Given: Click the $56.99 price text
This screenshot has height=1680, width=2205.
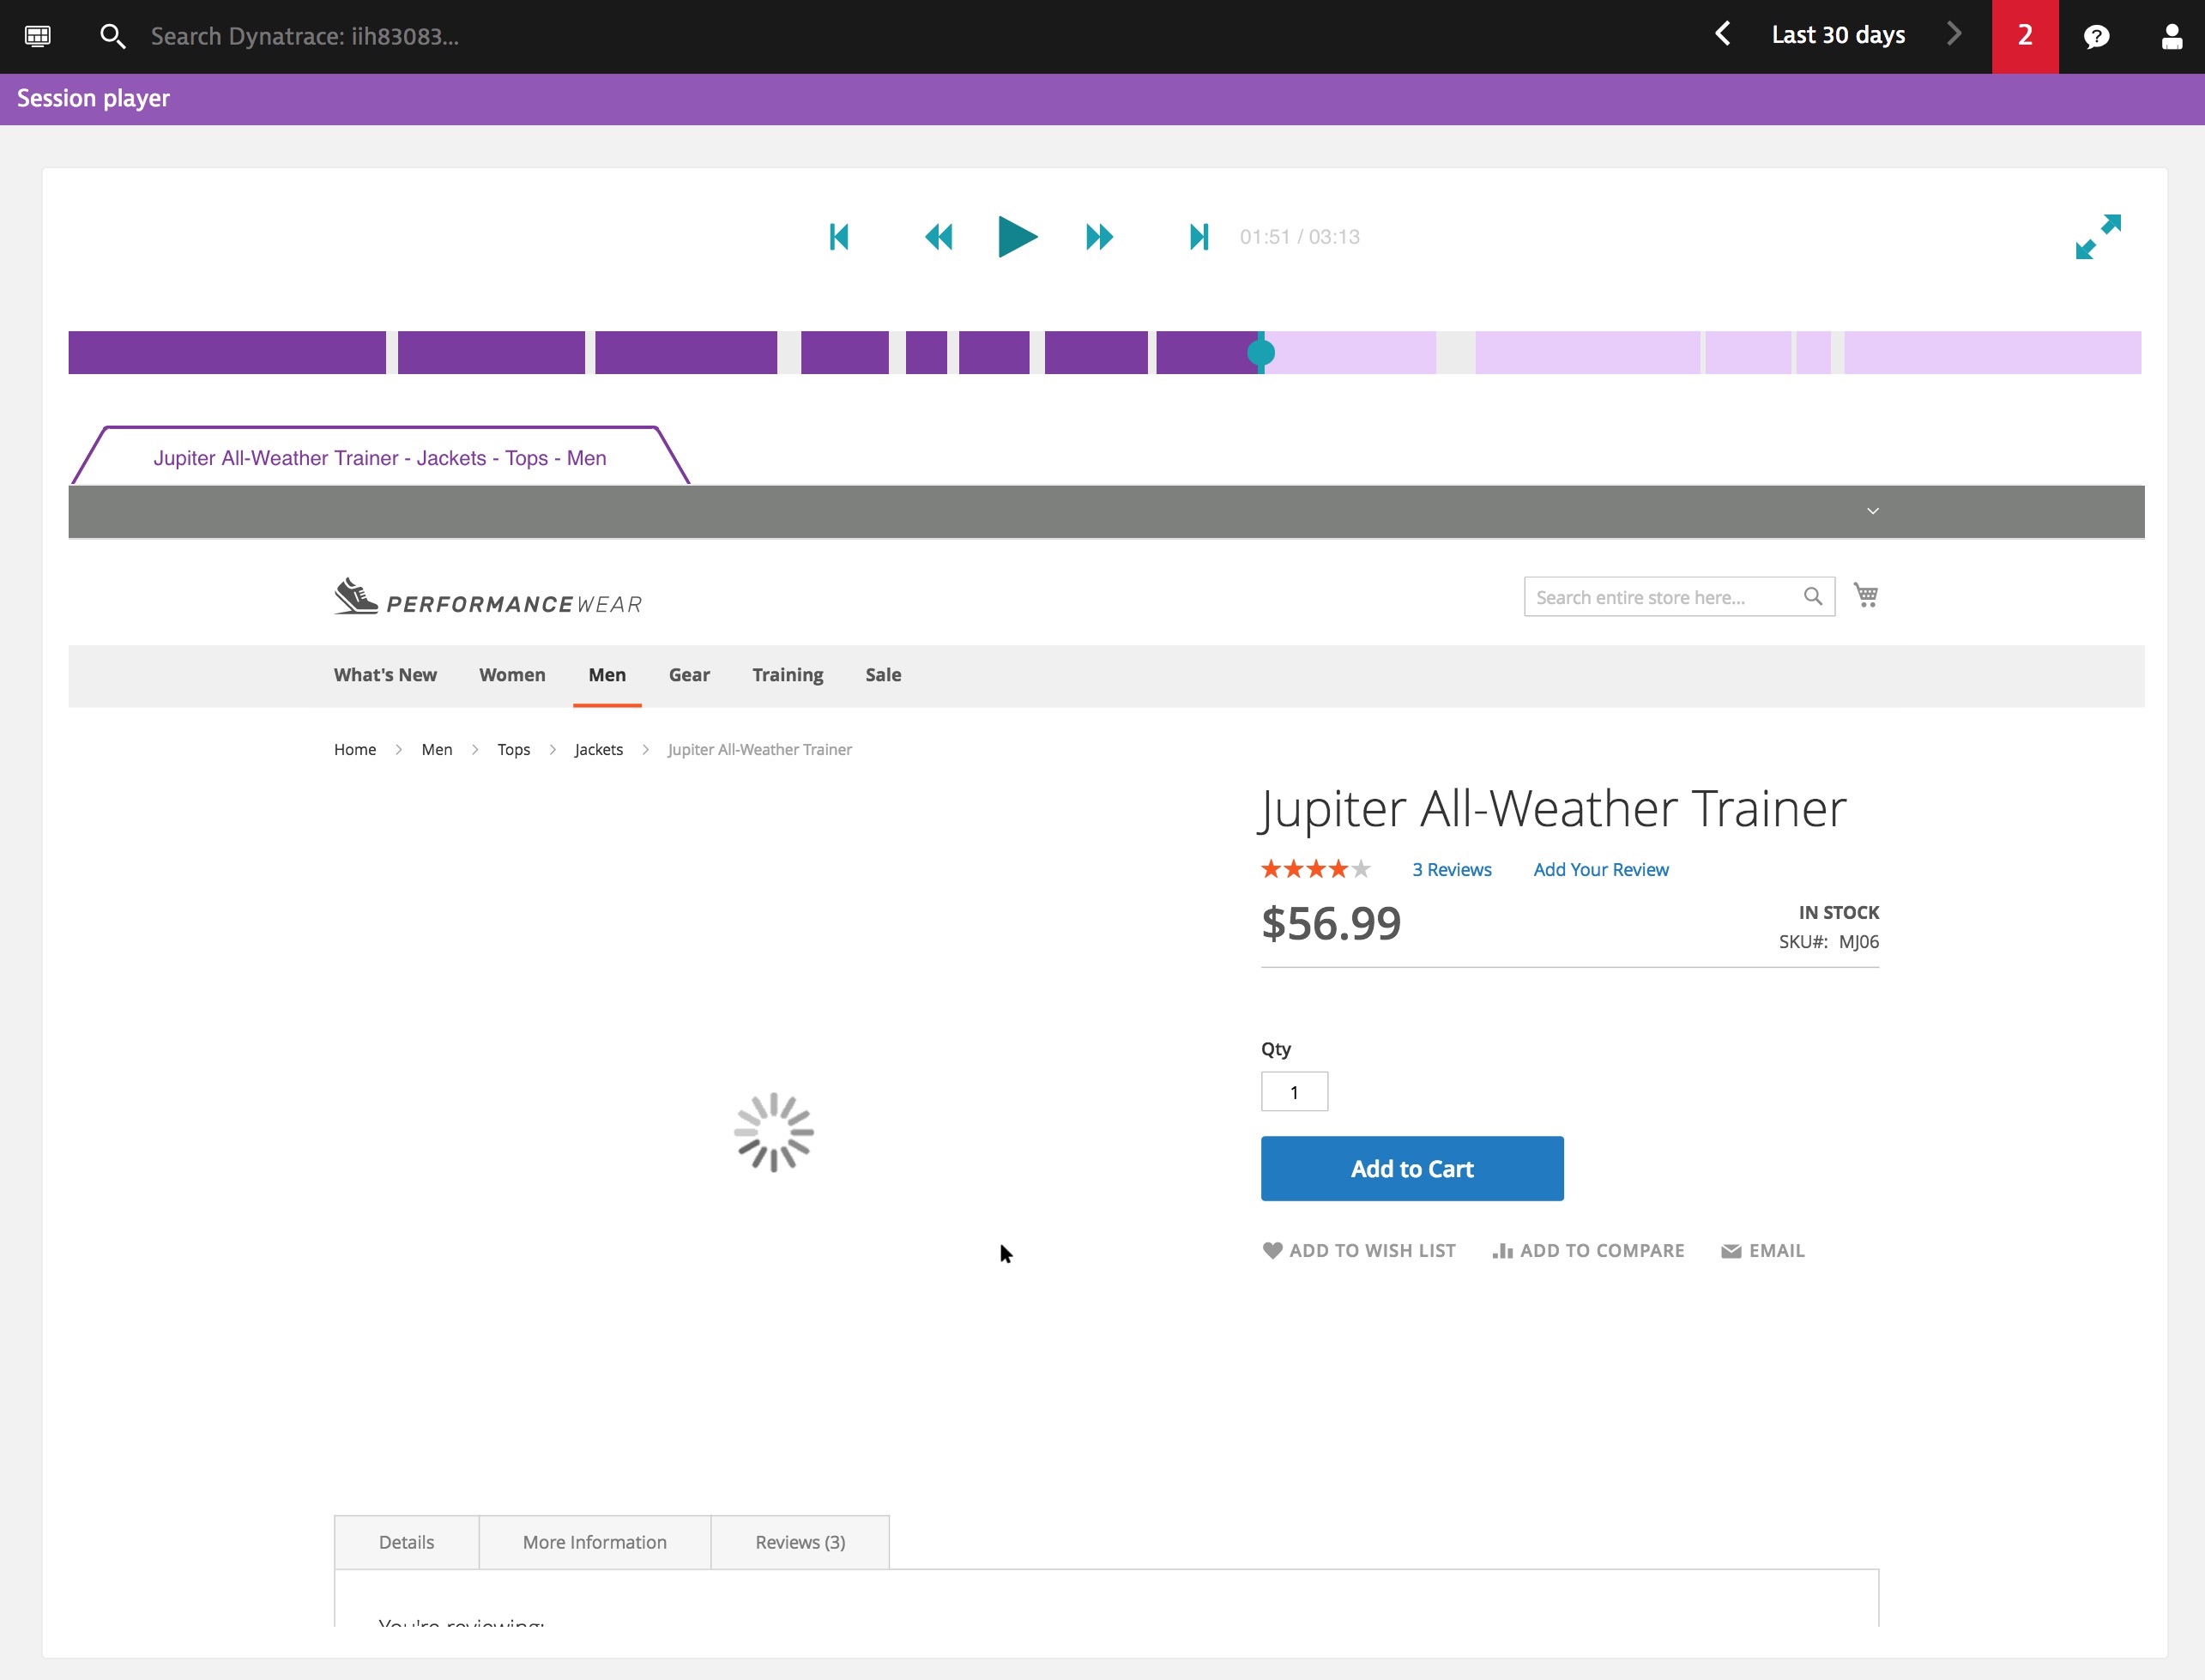Looking at the screenshot, I should (x=1331, y=923).
